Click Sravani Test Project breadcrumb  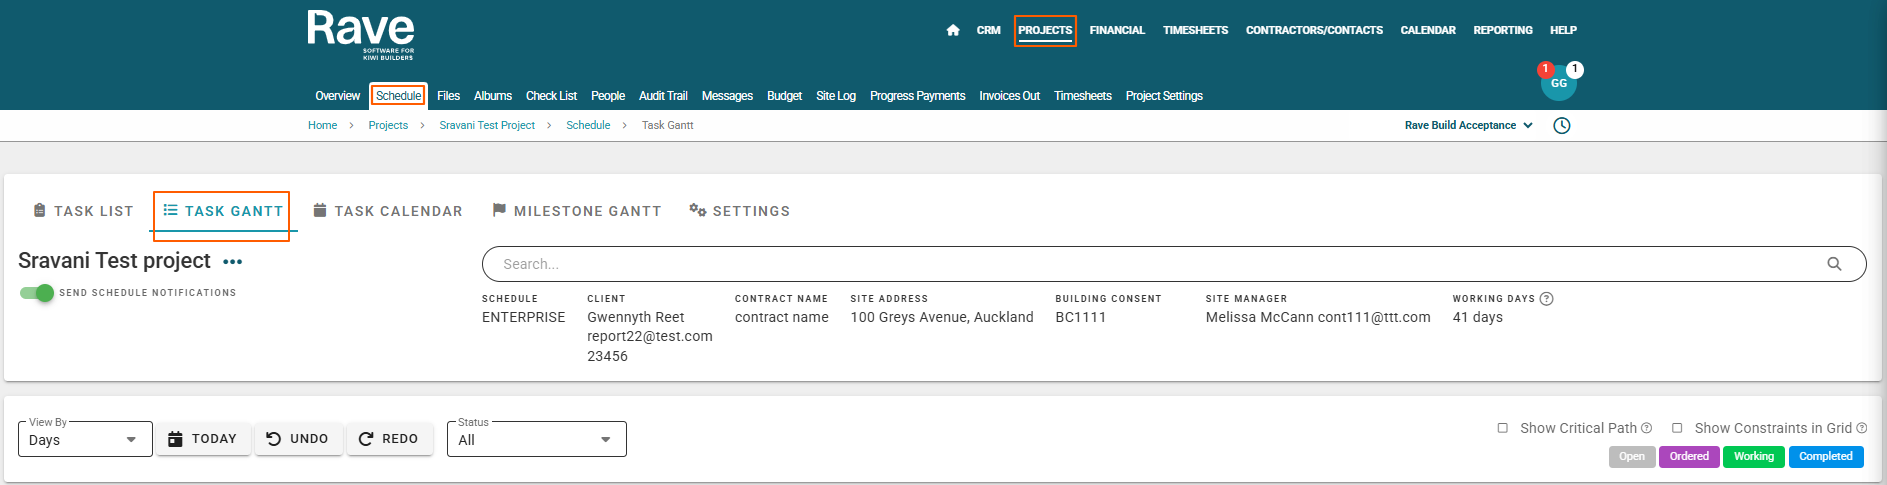487,126
